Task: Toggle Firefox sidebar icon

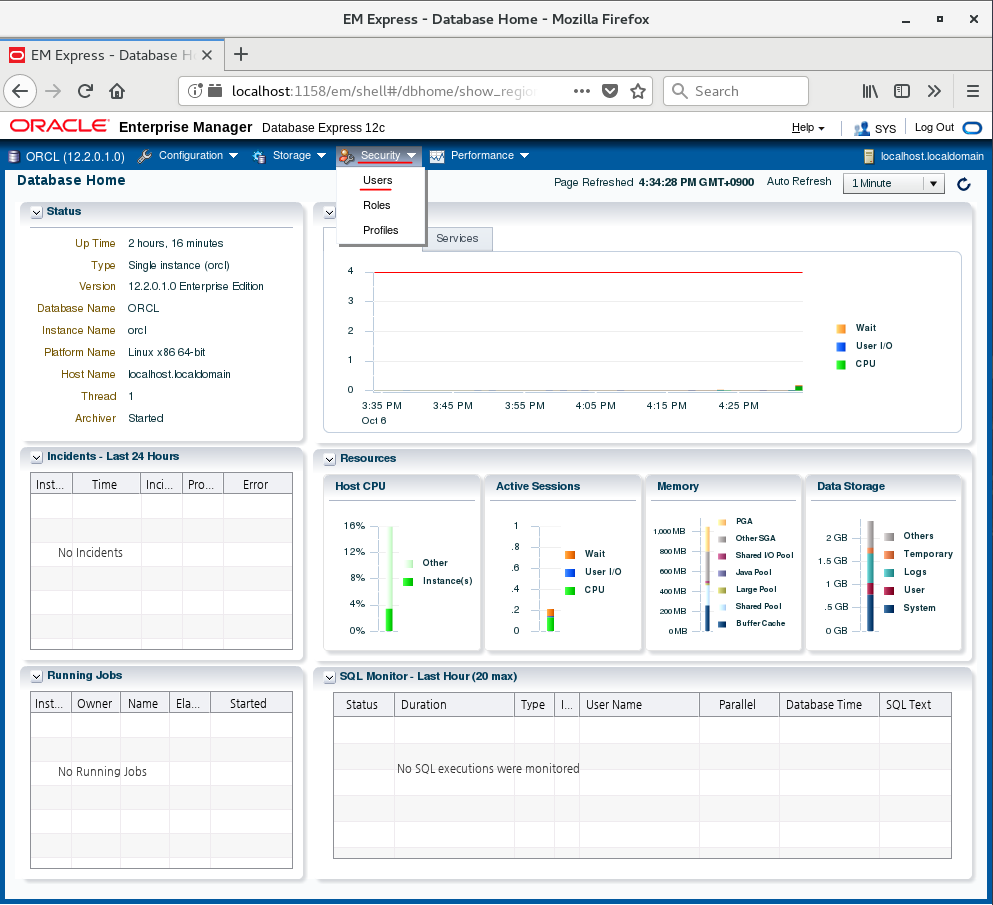Action: pyautogui.click(x=902, y=91)
